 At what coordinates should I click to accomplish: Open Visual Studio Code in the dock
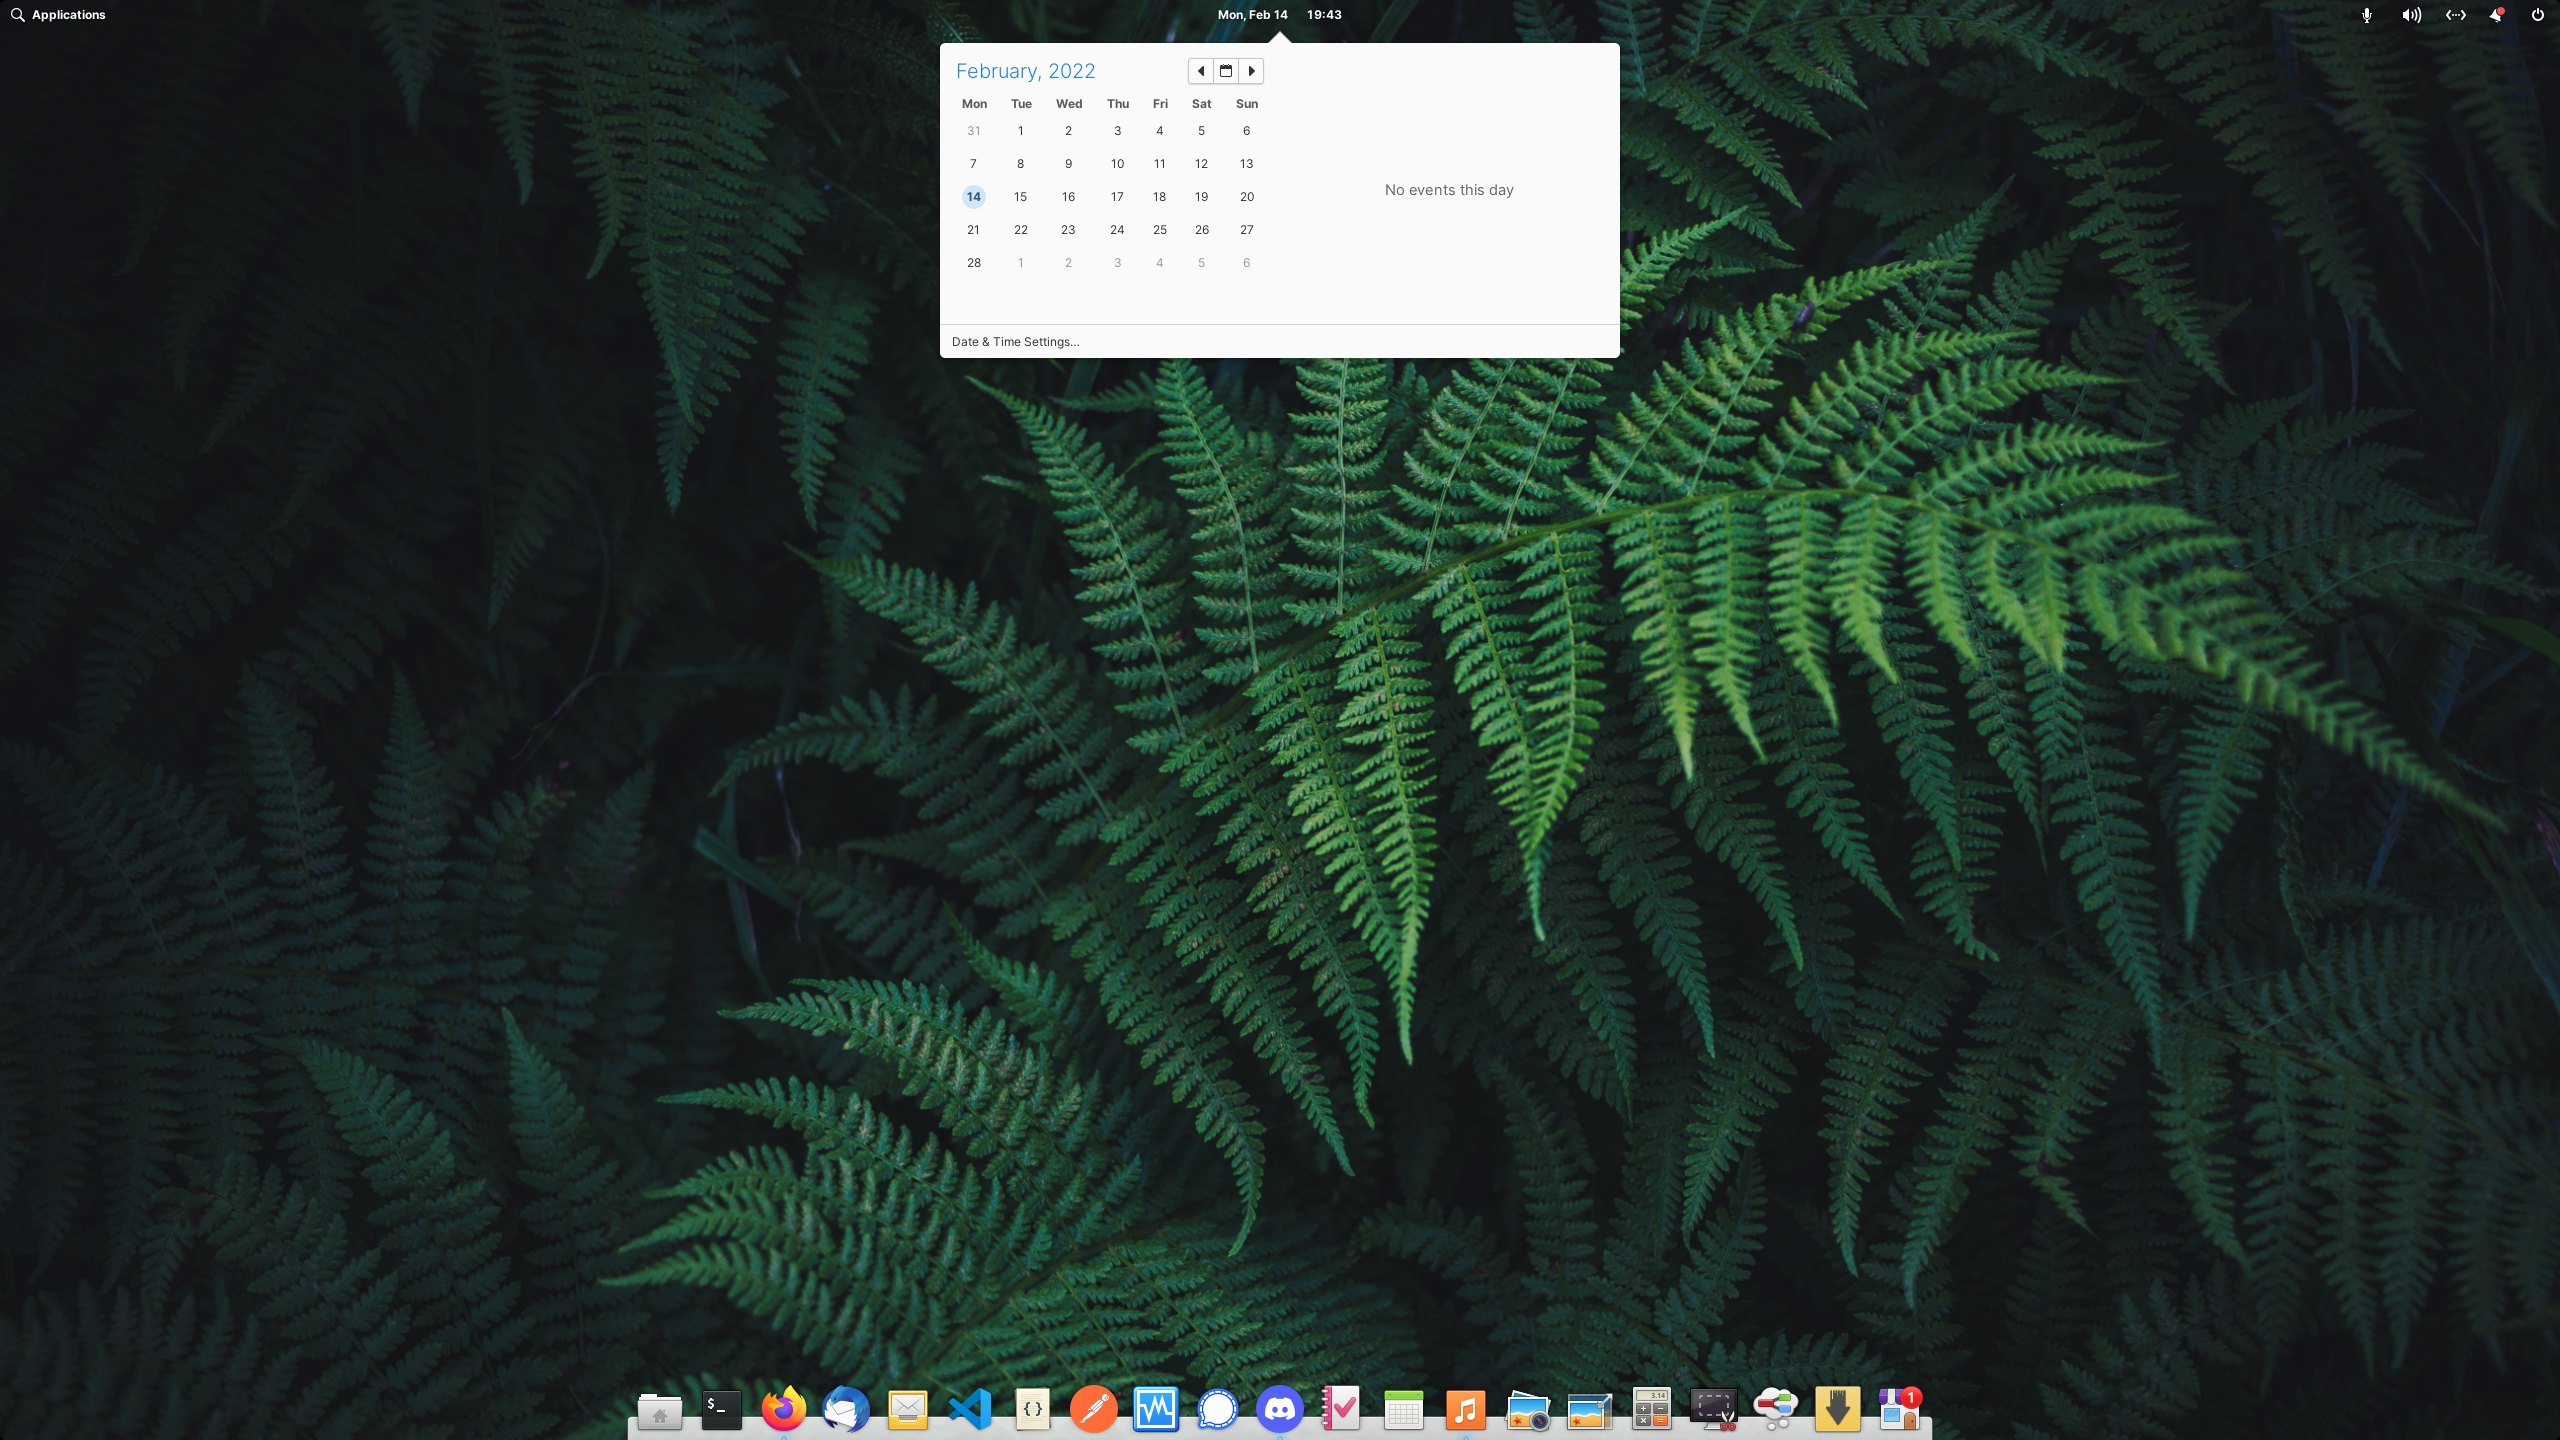(970, 1410)
